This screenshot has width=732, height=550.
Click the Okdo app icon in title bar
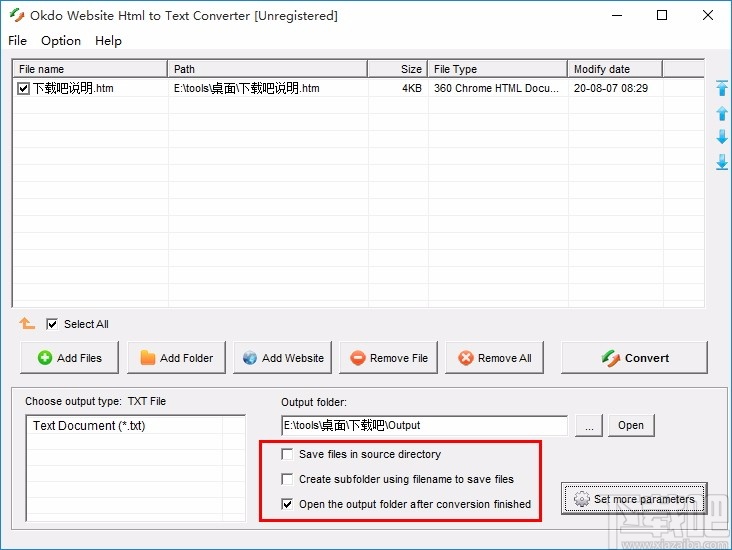point(17,15)
